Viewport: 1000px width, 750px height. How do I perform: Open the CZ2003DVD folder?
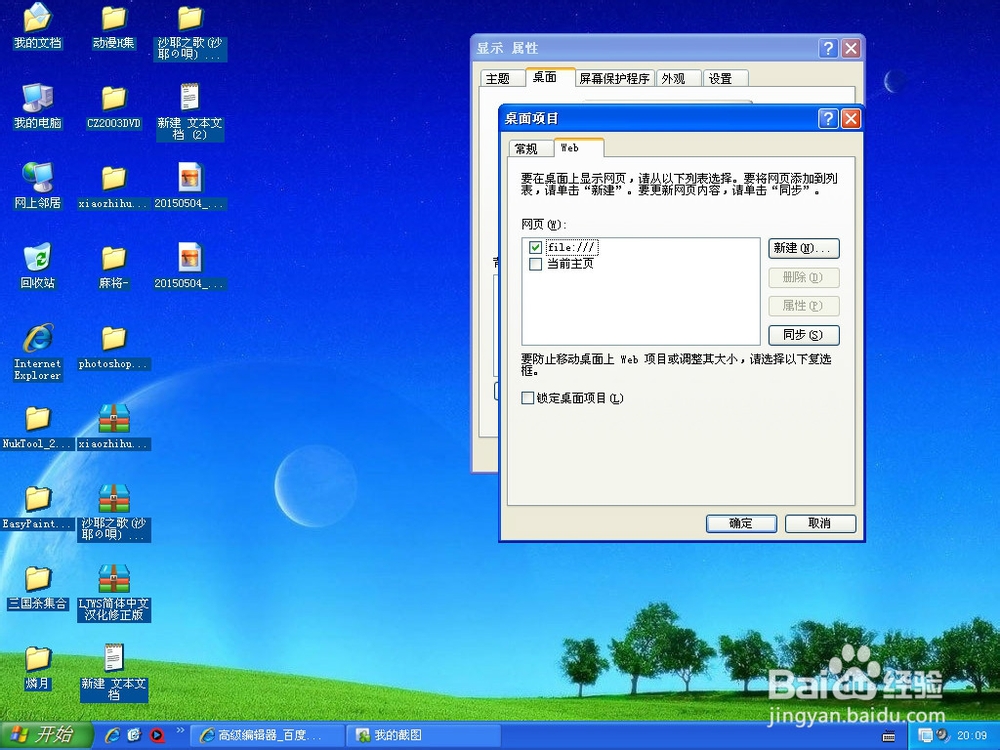[x=112, y=100]
